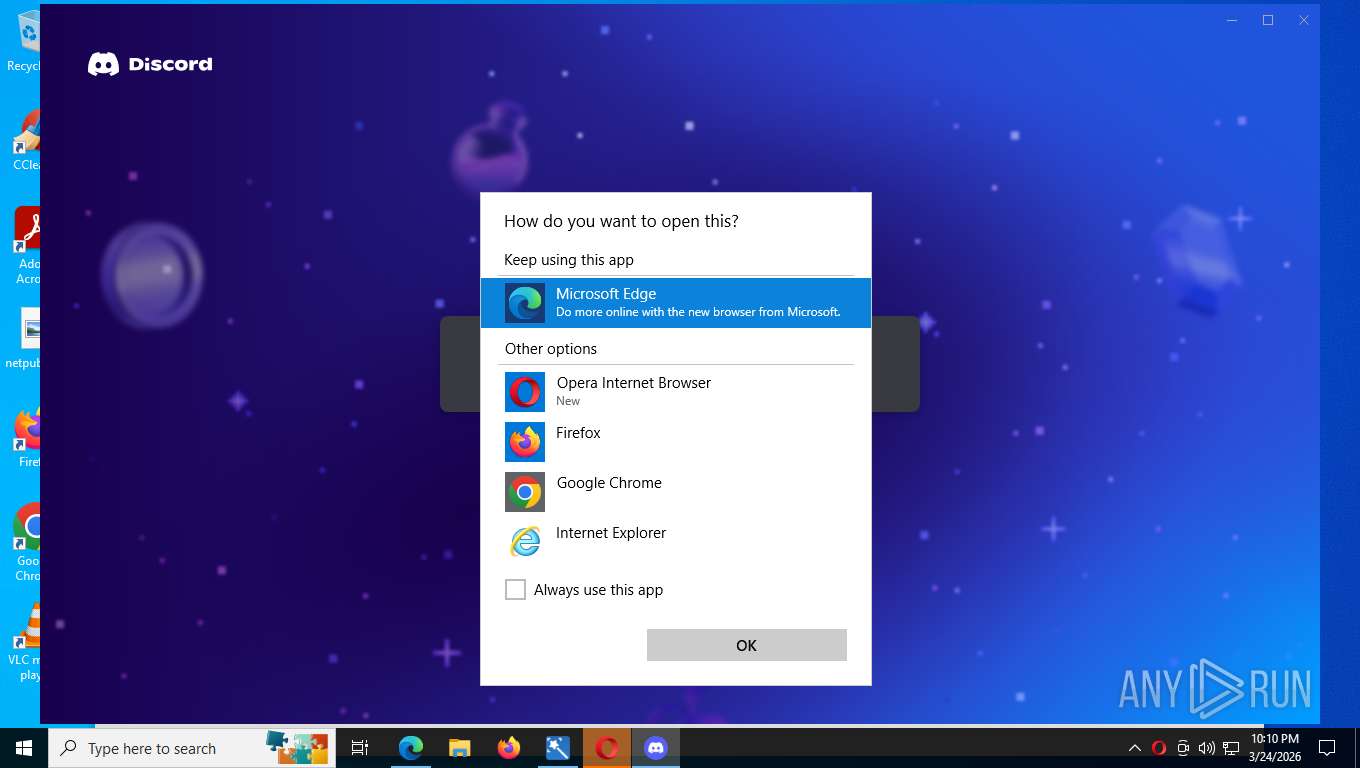Click Opera icon in system tray
Image resolution: width=1360 pixels, height=768 pixels.
[x=1159, y=748]
